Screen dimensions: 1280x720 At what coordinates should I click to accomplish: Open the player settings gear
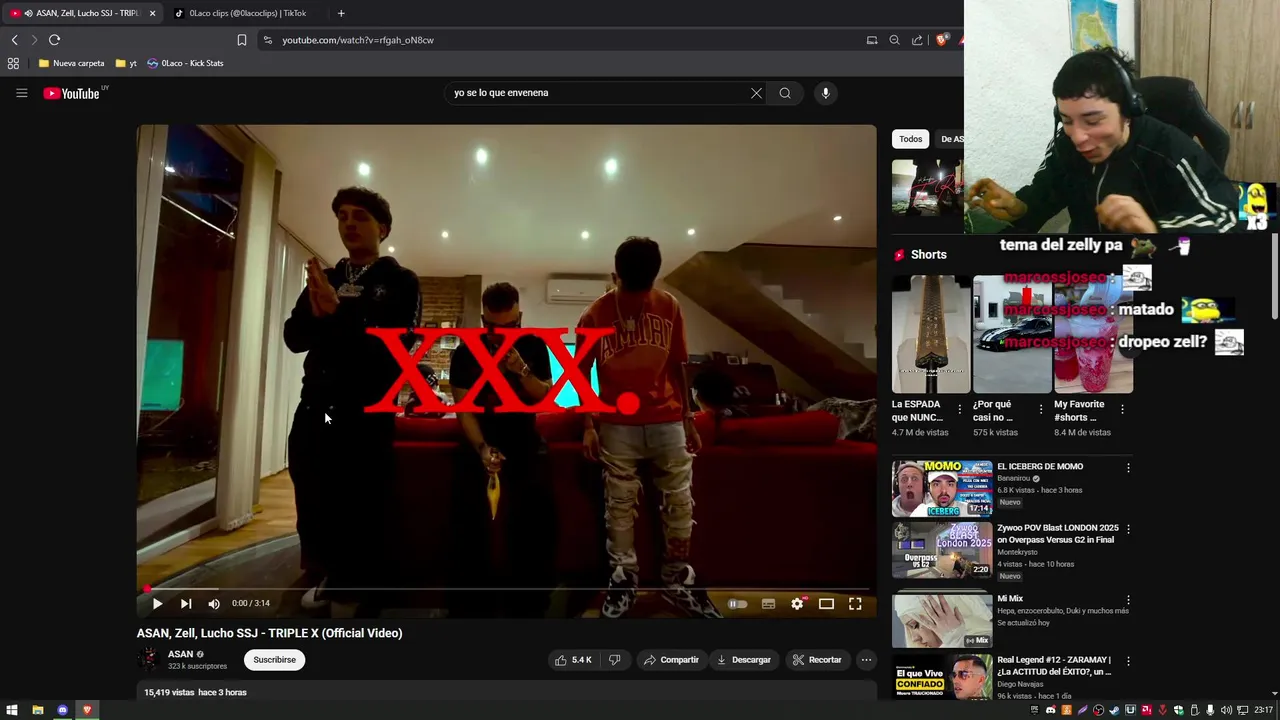[x=797, y=604]
